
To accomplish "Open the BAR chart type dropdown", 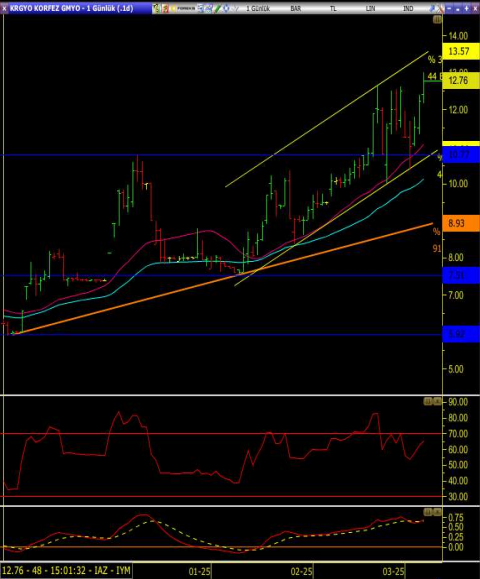I will click(295, 8).
